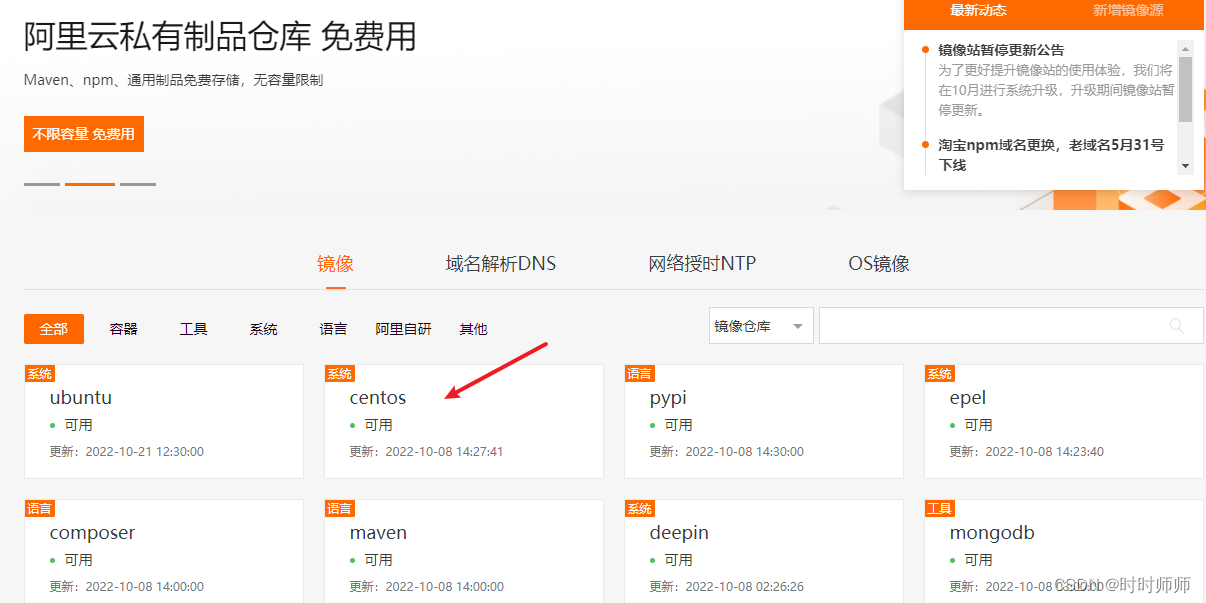The width and height of the screenshot is (1206, 603).
Task: Open the composer mirror
Action: coord(164,551)
